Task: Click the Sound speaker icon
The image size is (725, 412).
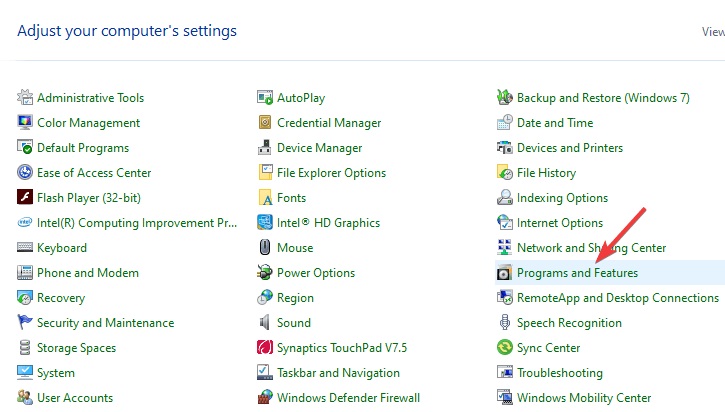Action: (x=265, y=322)
